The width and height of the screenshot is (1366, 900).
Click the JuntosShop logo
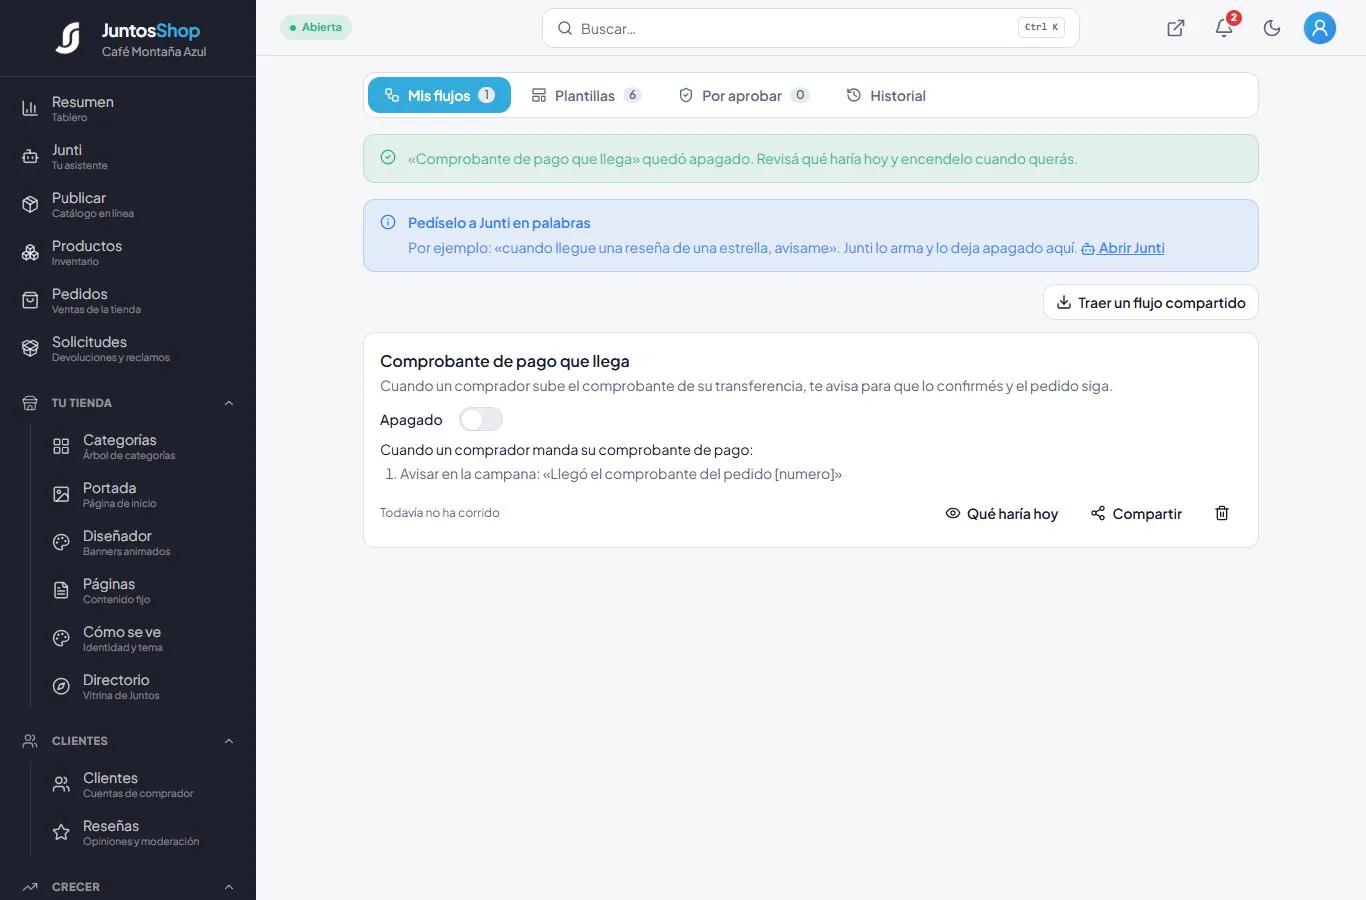(x=128, y=38)
